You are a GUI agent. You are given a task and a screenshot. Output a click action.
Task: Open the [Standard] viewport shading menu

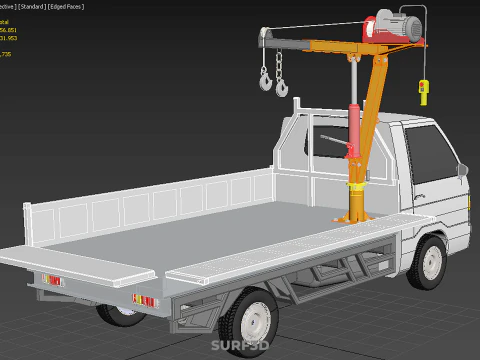(32, 7)
